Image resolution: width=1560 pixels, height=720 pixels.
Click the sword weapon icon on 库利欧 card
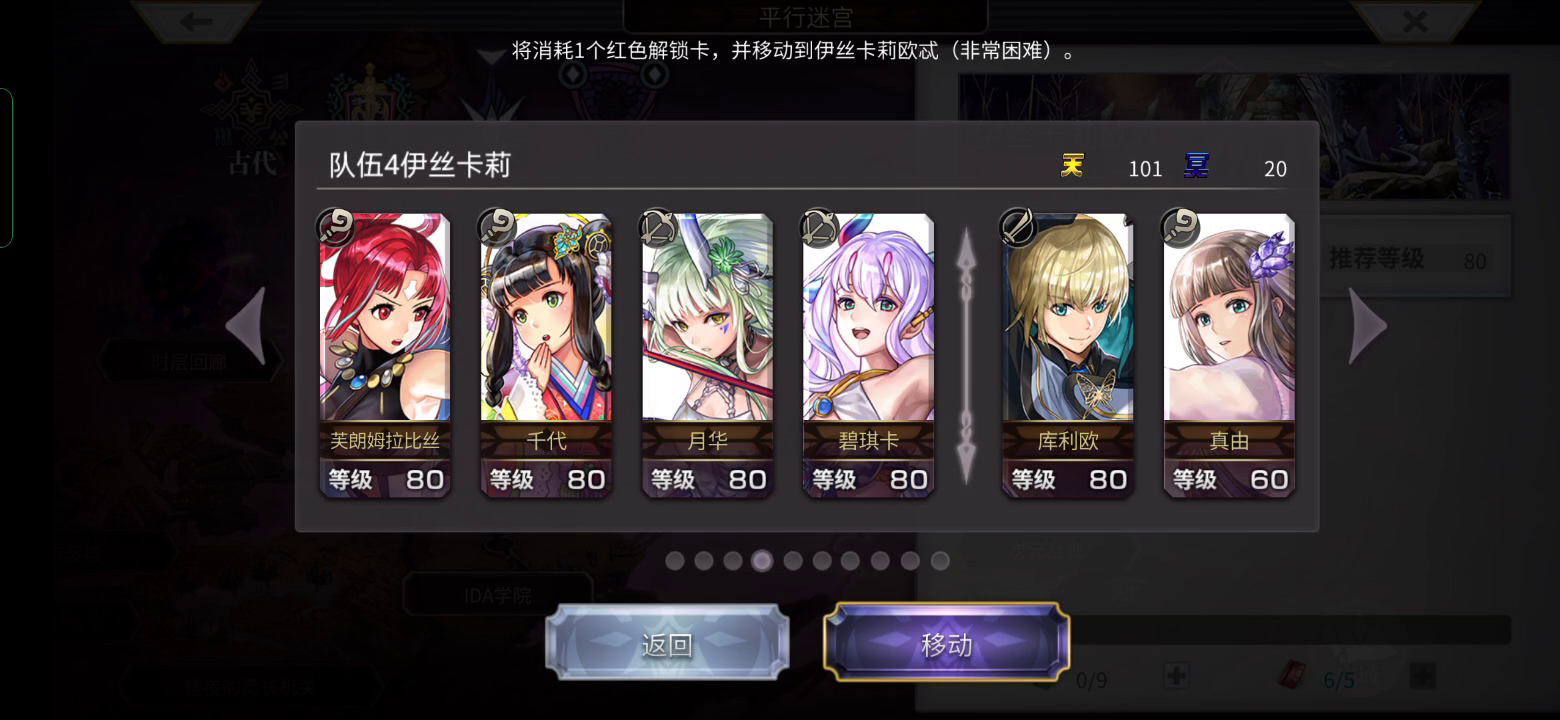(x=1019, y=228)
